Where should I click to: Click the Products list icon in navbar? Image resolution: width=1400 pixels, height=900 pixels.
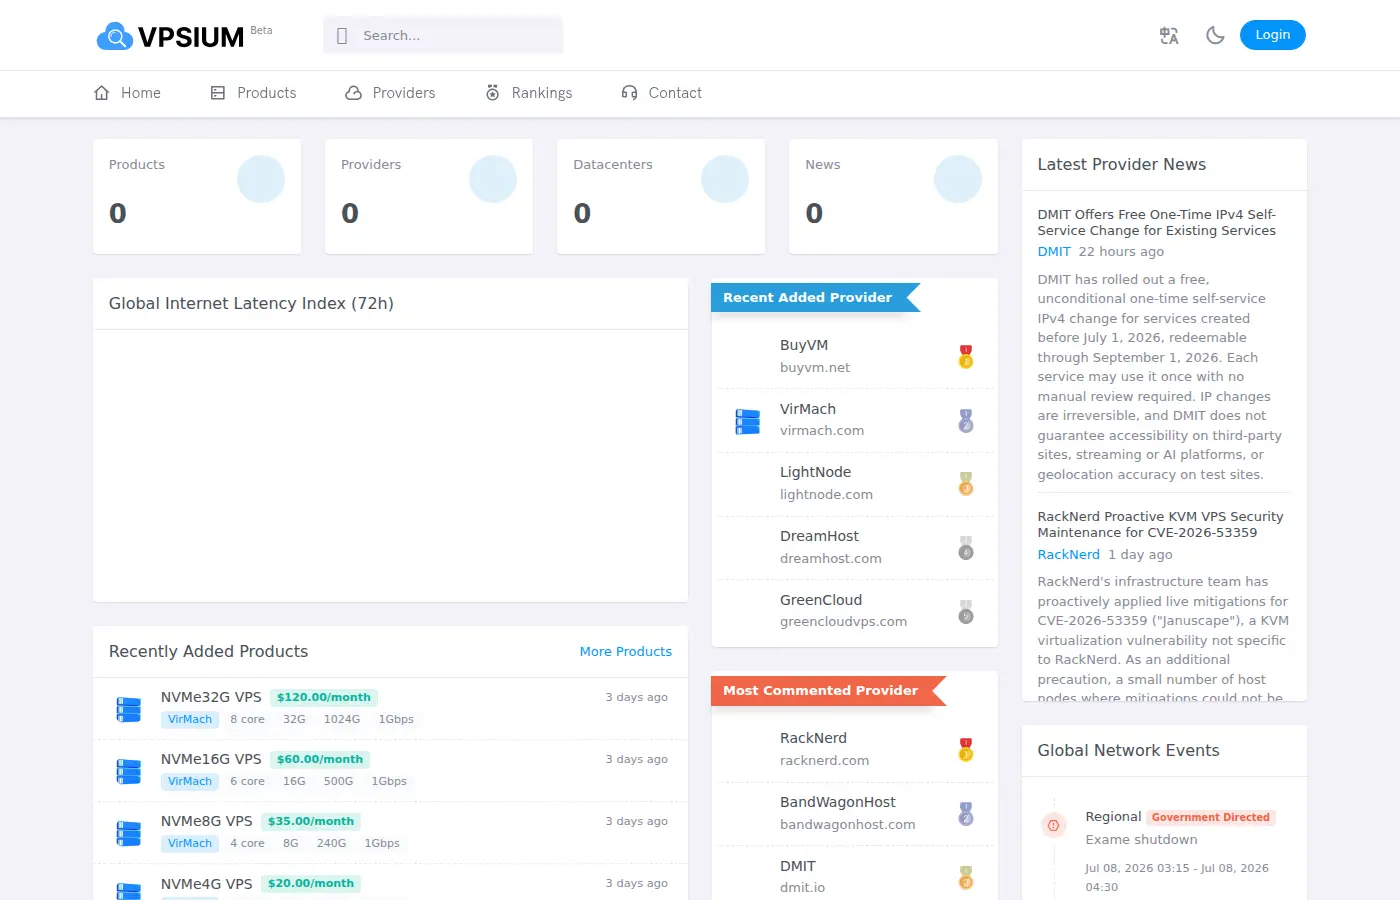[x=218, y=93]
